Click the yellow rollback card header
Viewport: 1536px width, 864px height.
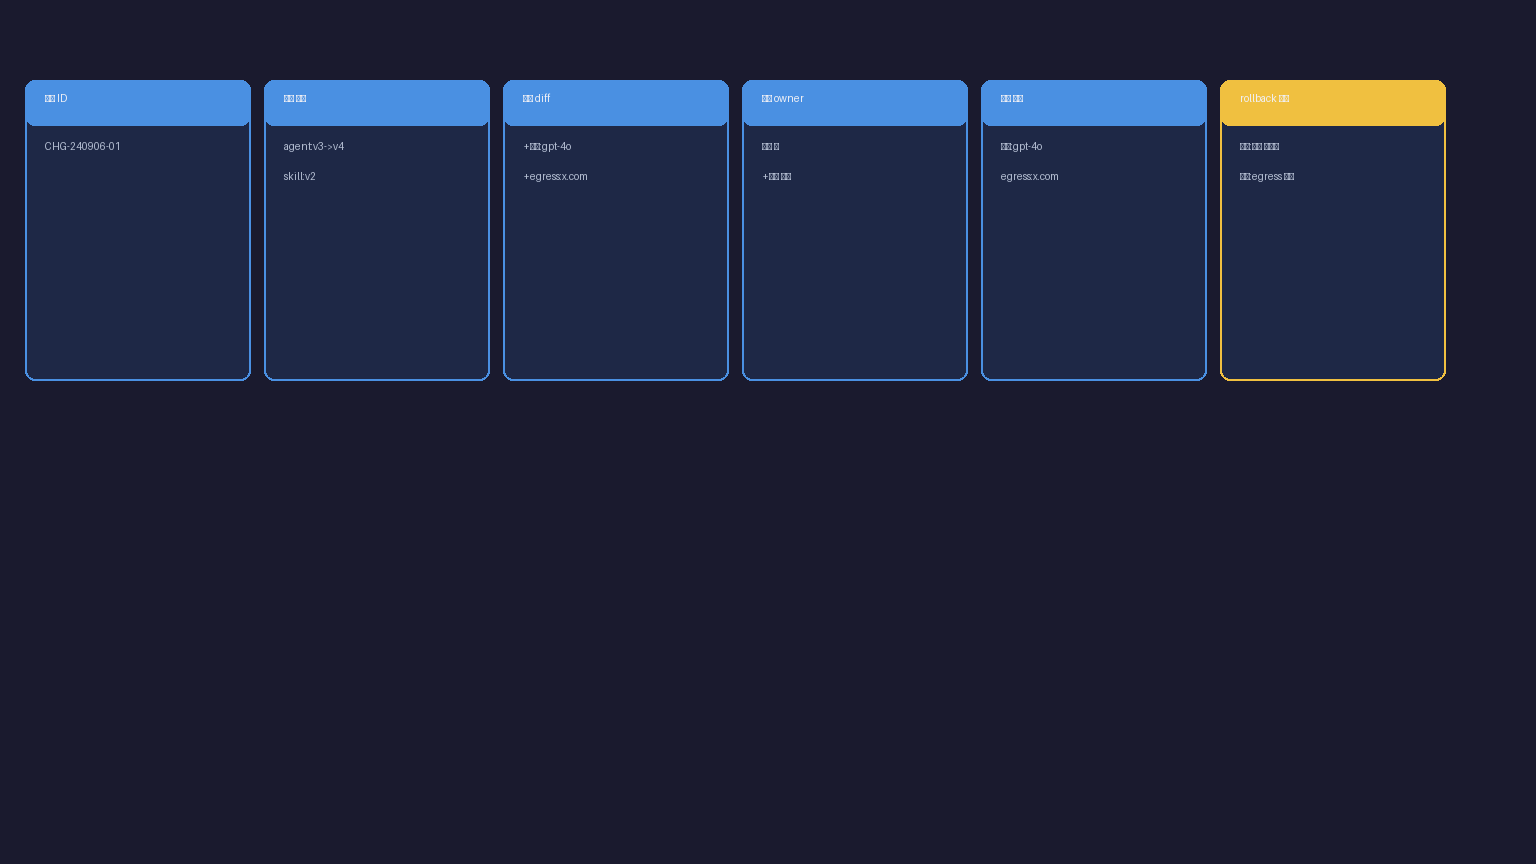pos(1333,103)
